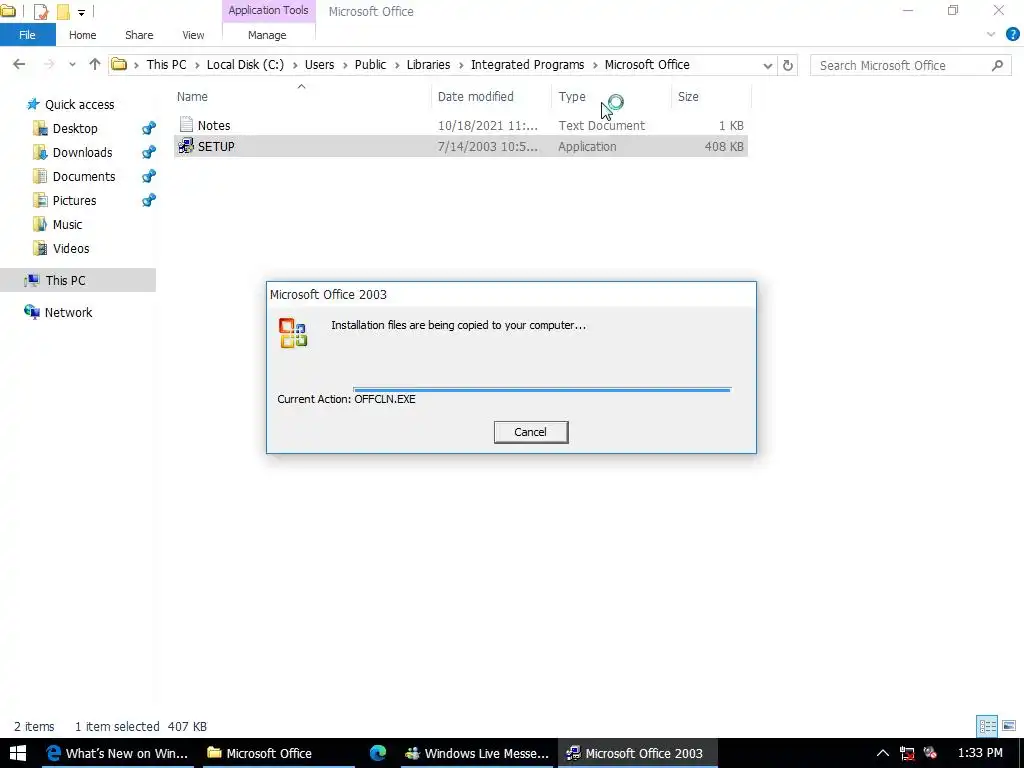1024x768 pixels.
Task: Open Music in the navigation pane
Action: tap(67, 225)
